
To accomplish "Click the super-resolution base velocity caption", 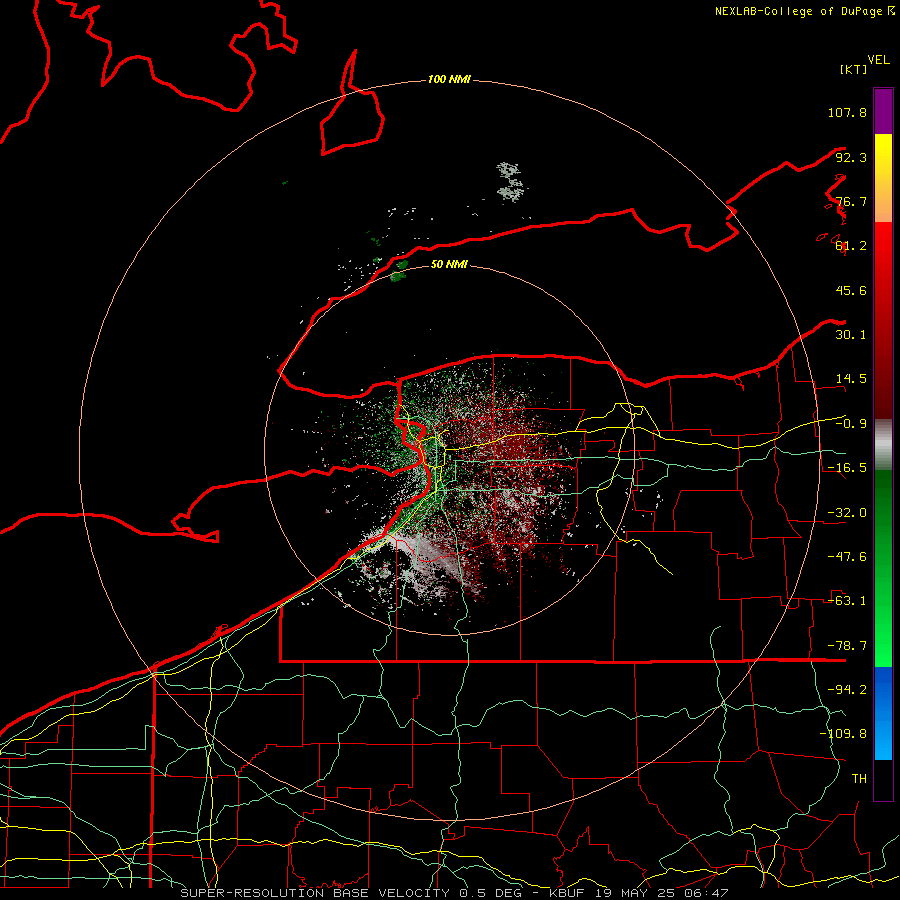I will coord(455,893).
